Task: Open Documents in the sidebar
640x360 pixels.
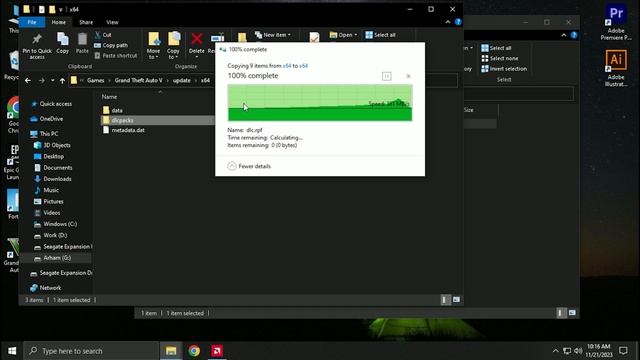Action: pyautogui.click(x=58, y=167)
